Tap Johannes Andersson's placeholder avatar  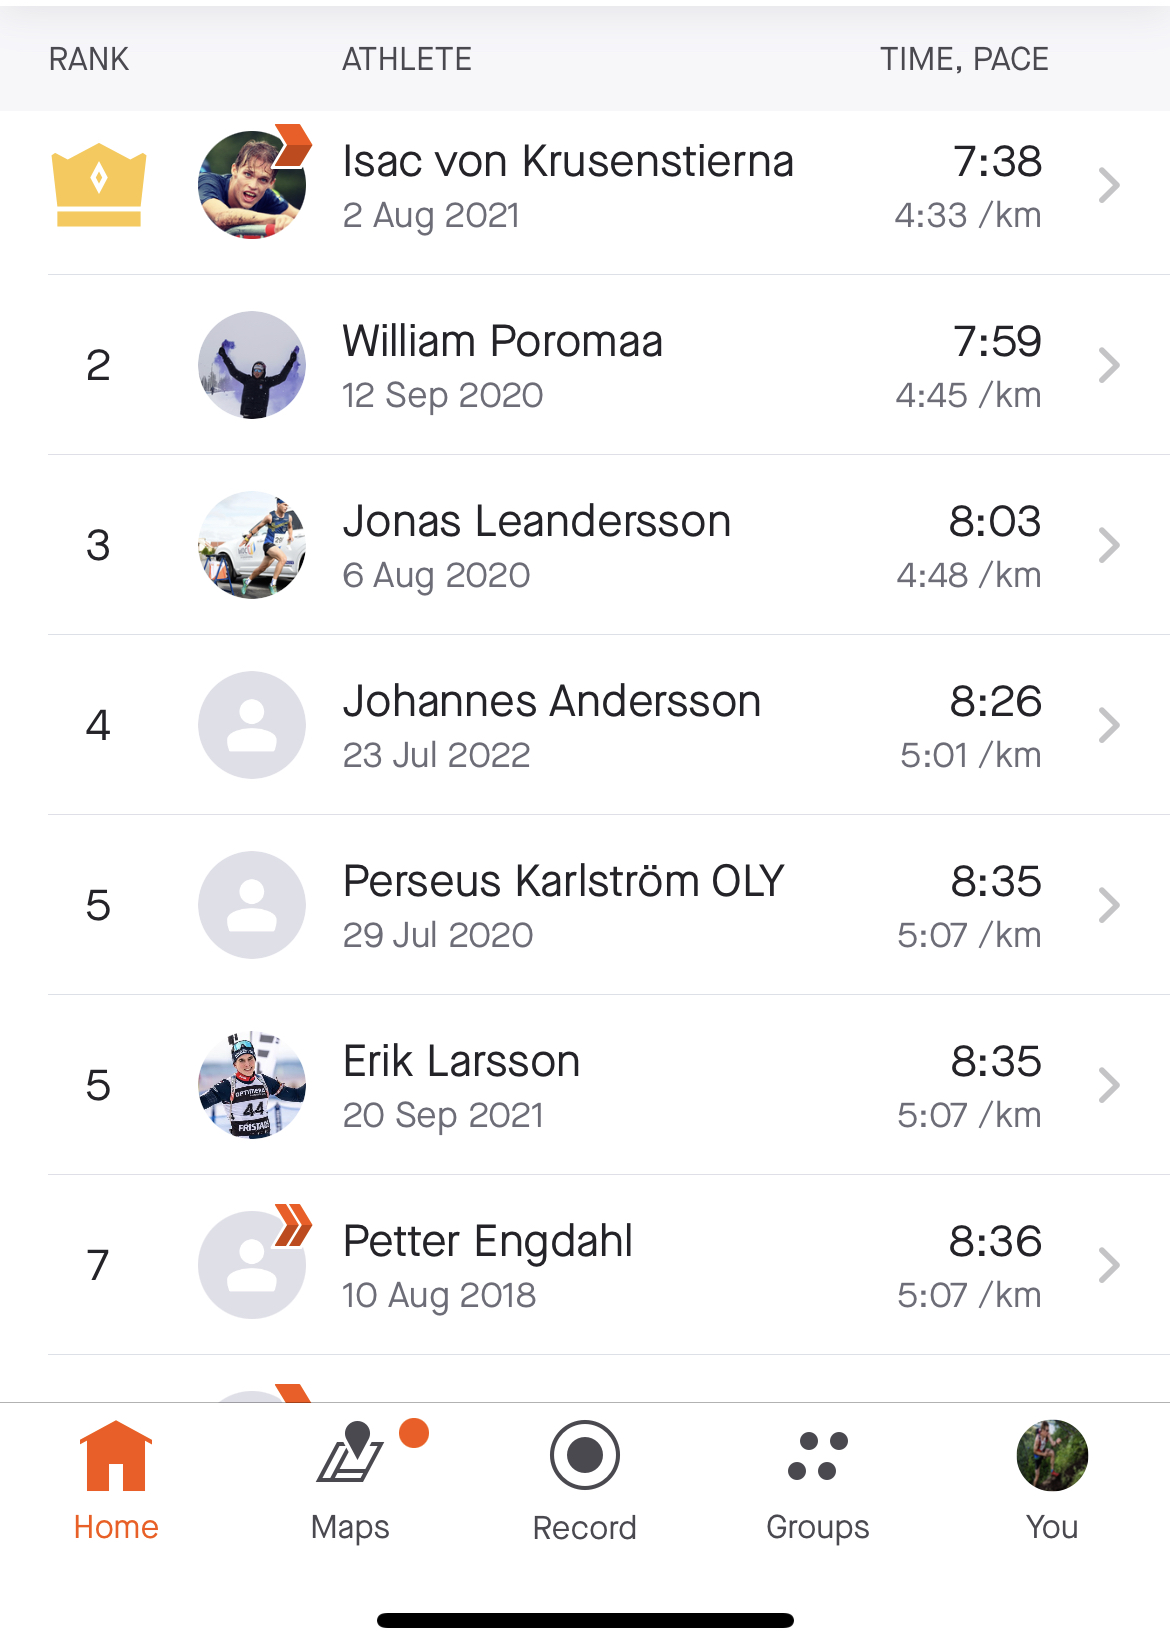pos(252,725)
